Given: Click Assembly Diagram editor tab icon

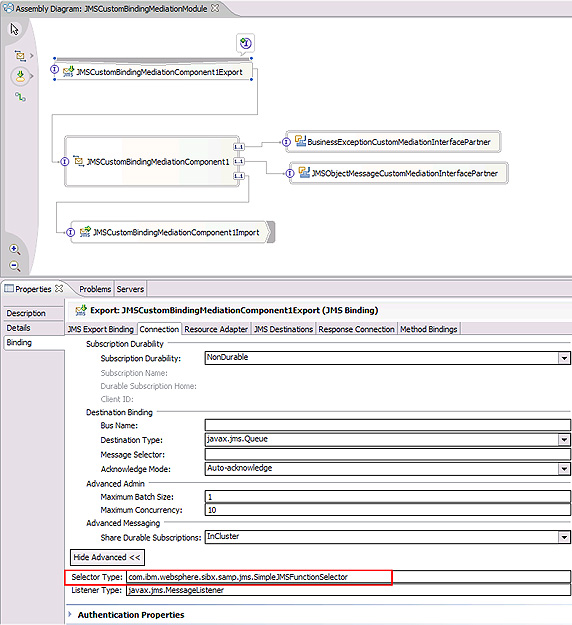Looking at the screenshot, I should click(8, 8).
